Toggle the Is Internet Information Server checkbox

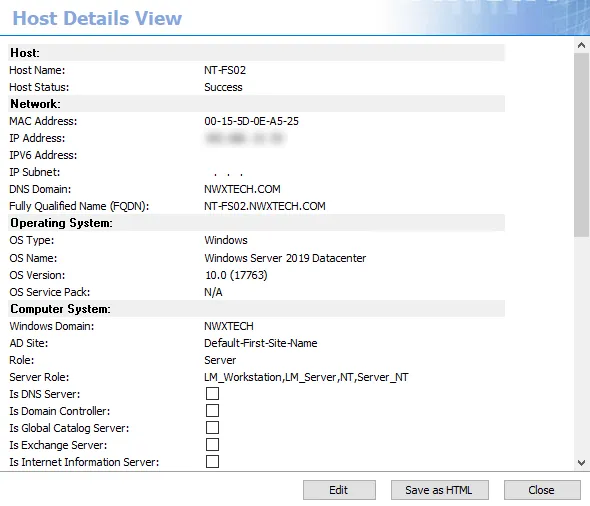[x=212, y=462]
